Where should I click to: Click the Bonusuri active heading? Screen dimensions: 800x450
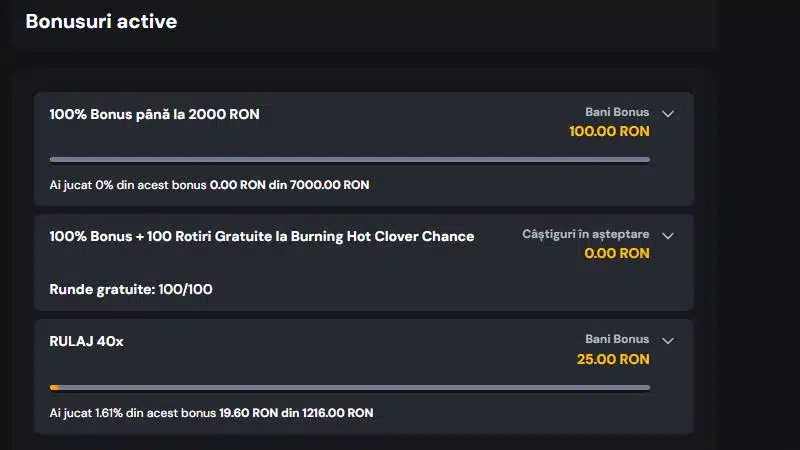(101, 21)
